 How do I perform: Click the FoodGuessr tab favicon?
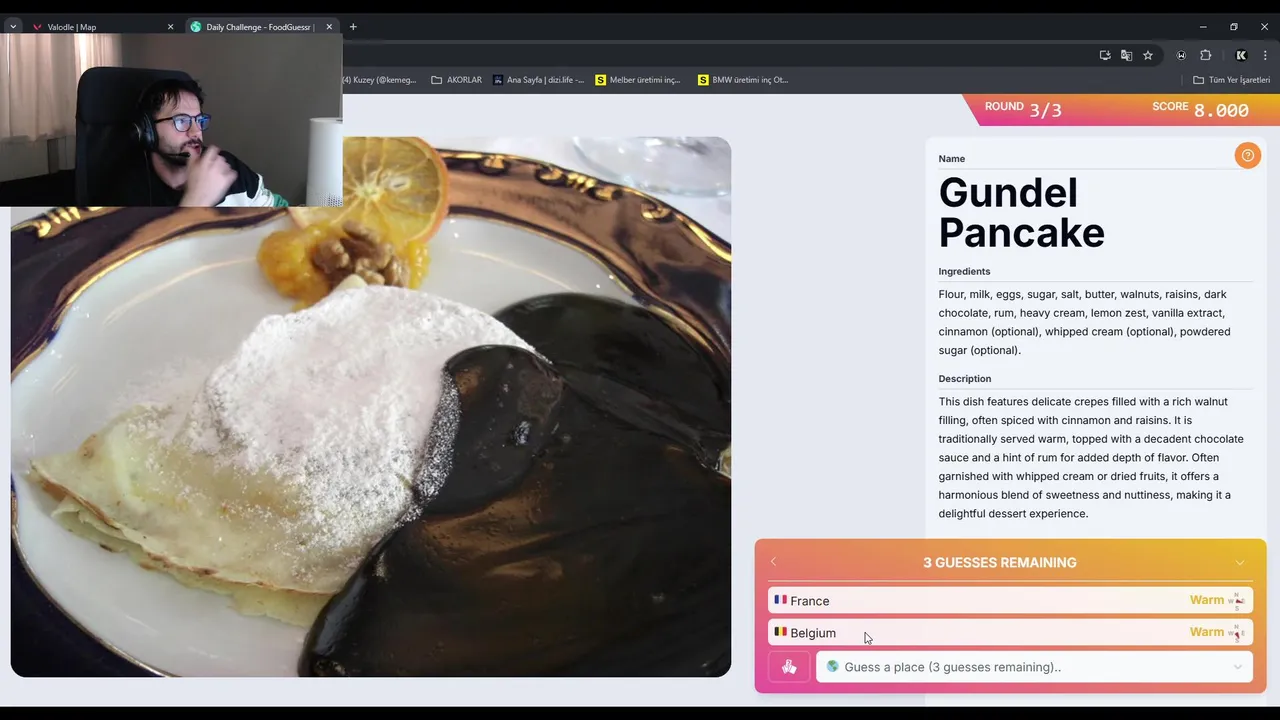coord(196,27)
